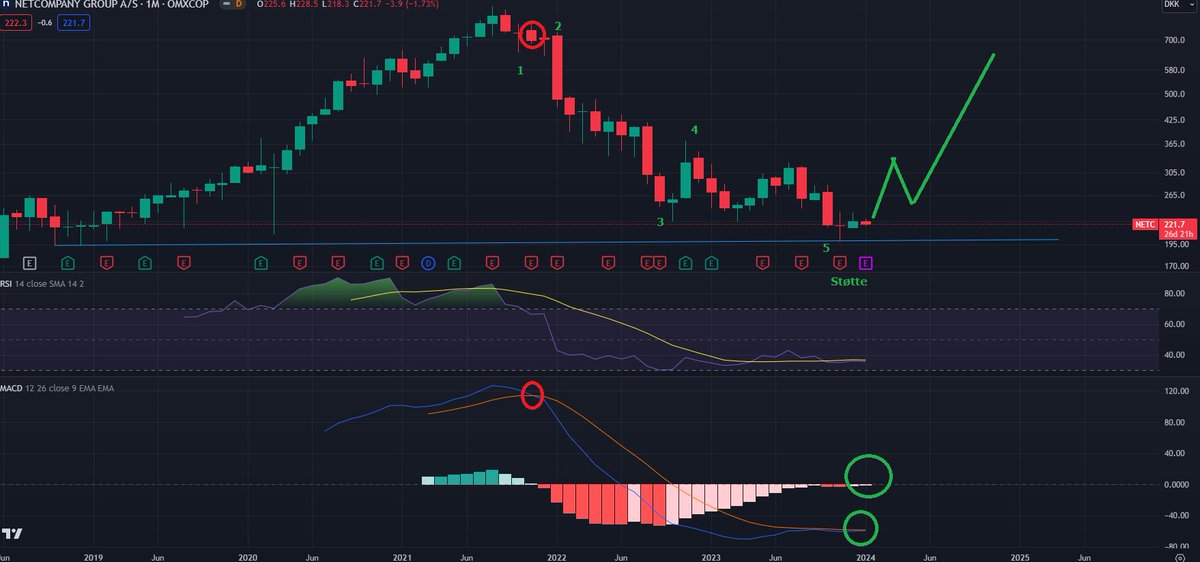Click the RSI 80.00 scale label
Viewport: 1200px width, 562px height.
(1174, 294)
